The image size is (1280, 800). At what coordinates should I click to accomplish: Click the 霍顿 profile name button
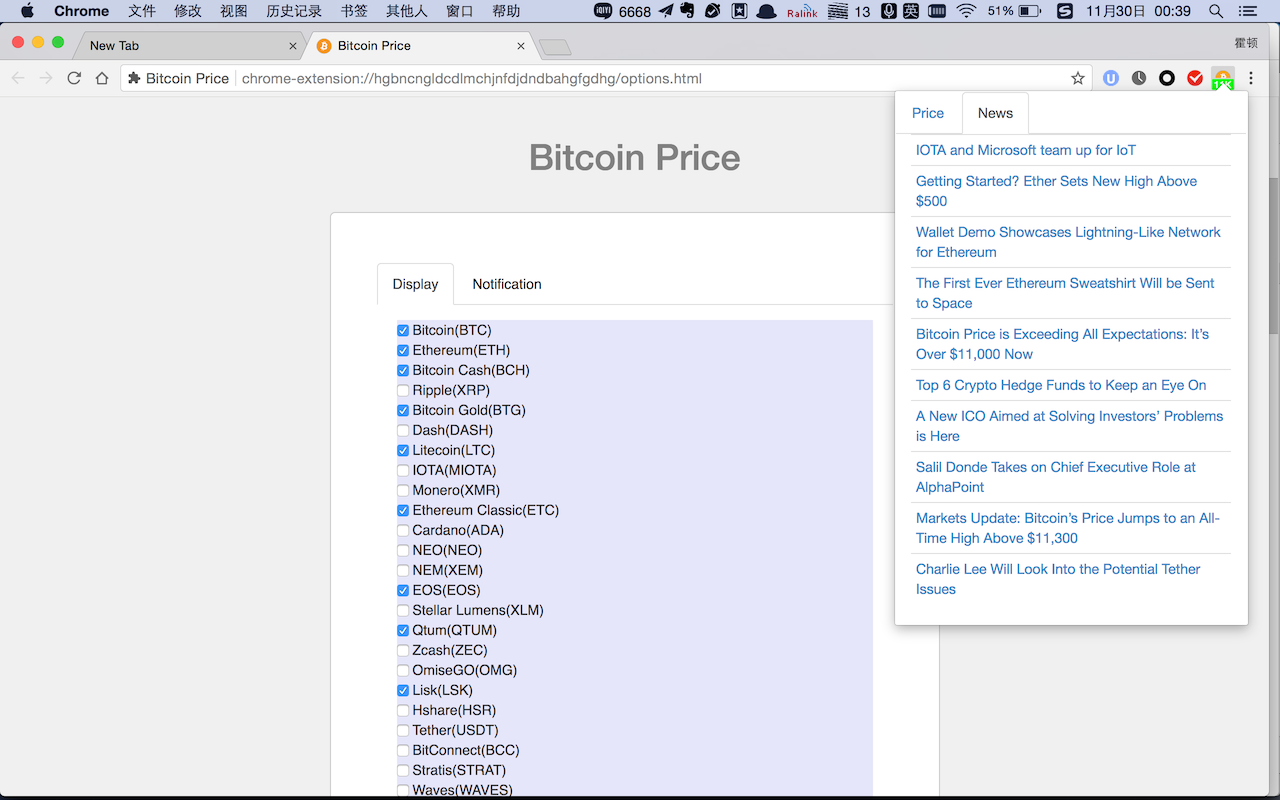click(x=1246, y=42)
